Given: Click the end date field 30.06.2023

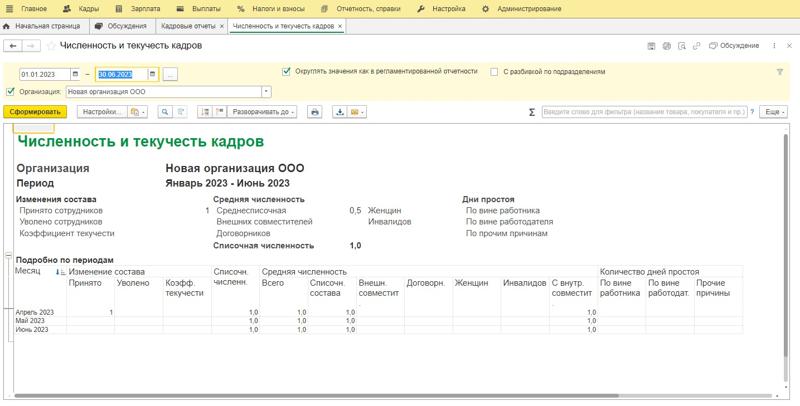Looking at the screenshot, I should (x=121, y=74).
